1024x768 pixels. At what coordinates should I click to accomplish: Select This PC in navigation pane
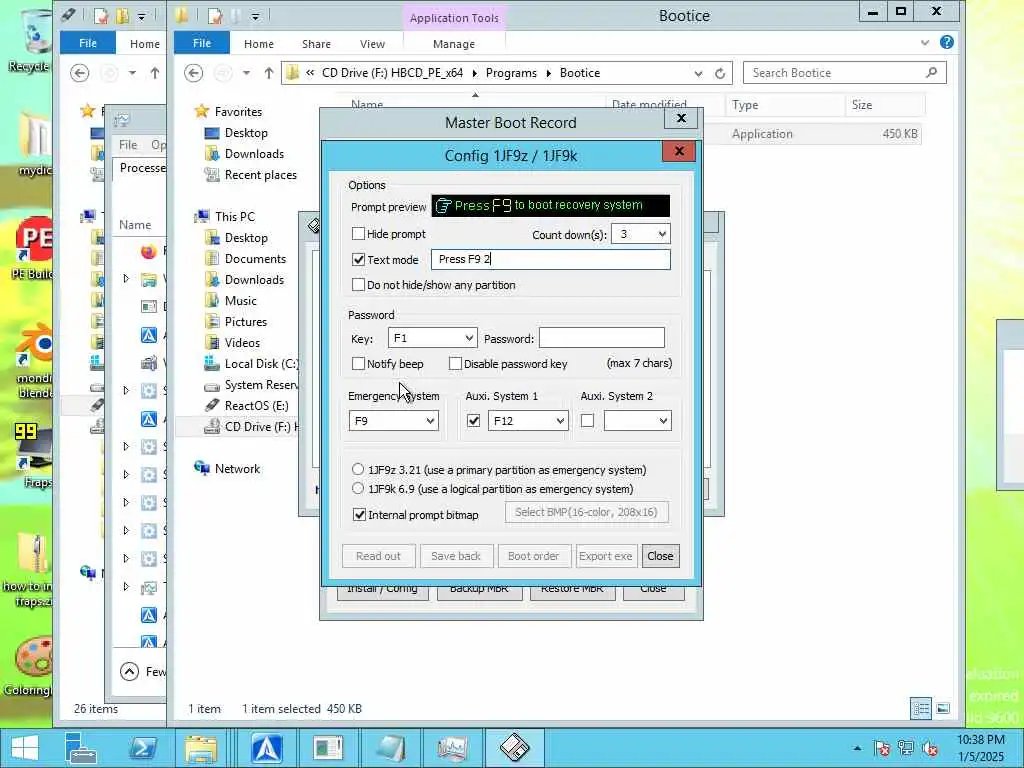234,217
